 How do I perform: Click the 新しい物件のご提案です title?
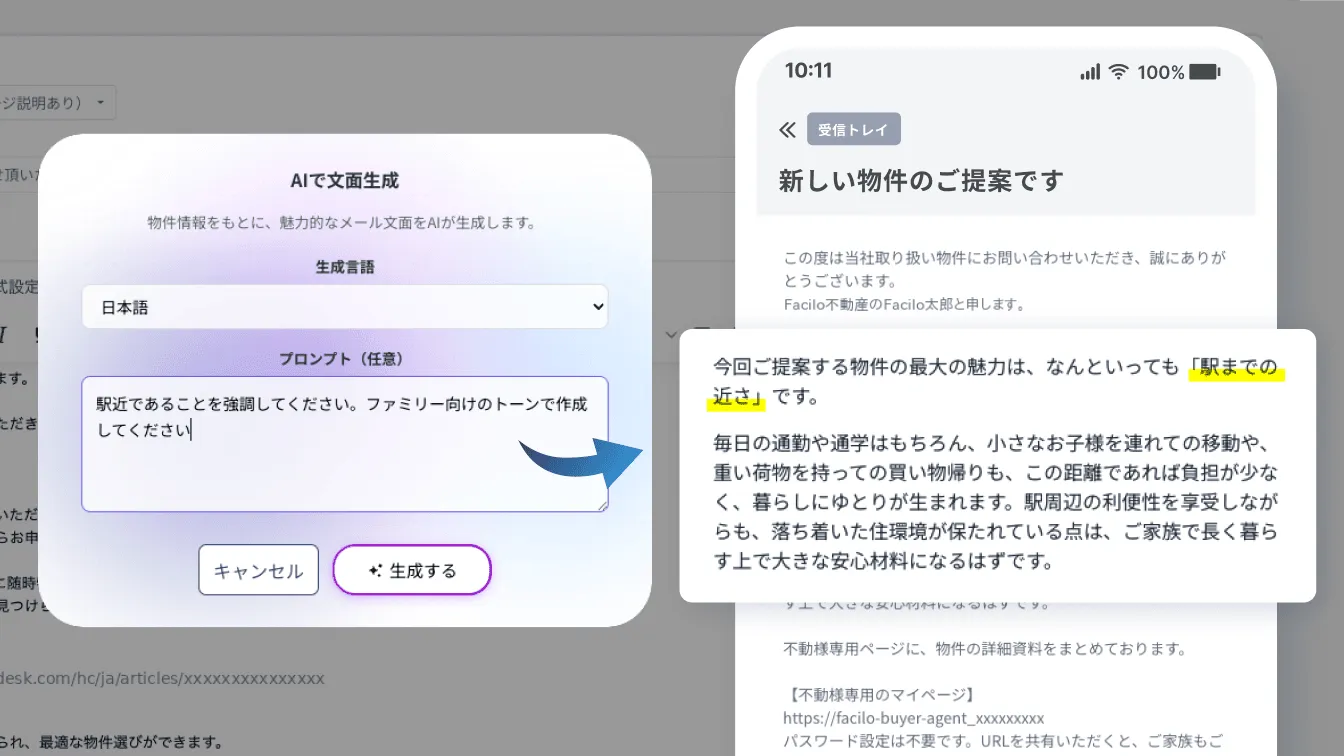(x=920, y=181)
